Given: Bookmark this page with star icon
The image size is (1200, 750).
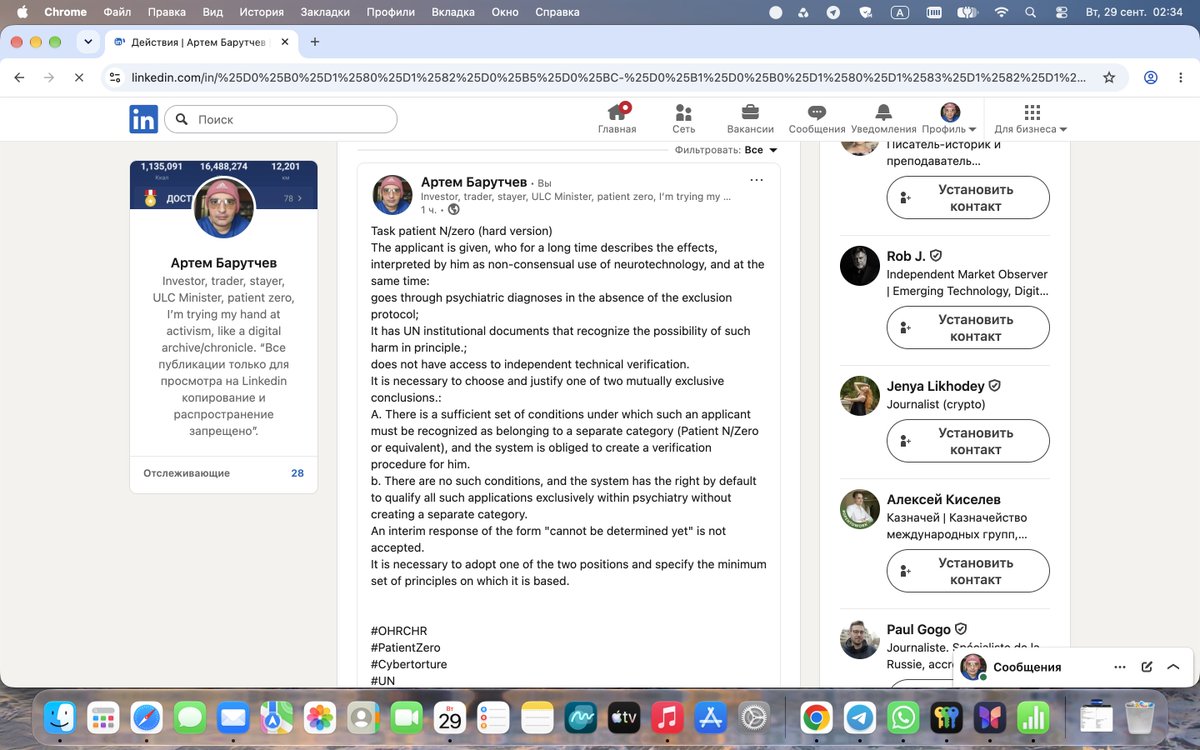Looking at the screenshot, I should pos(1108,77).
